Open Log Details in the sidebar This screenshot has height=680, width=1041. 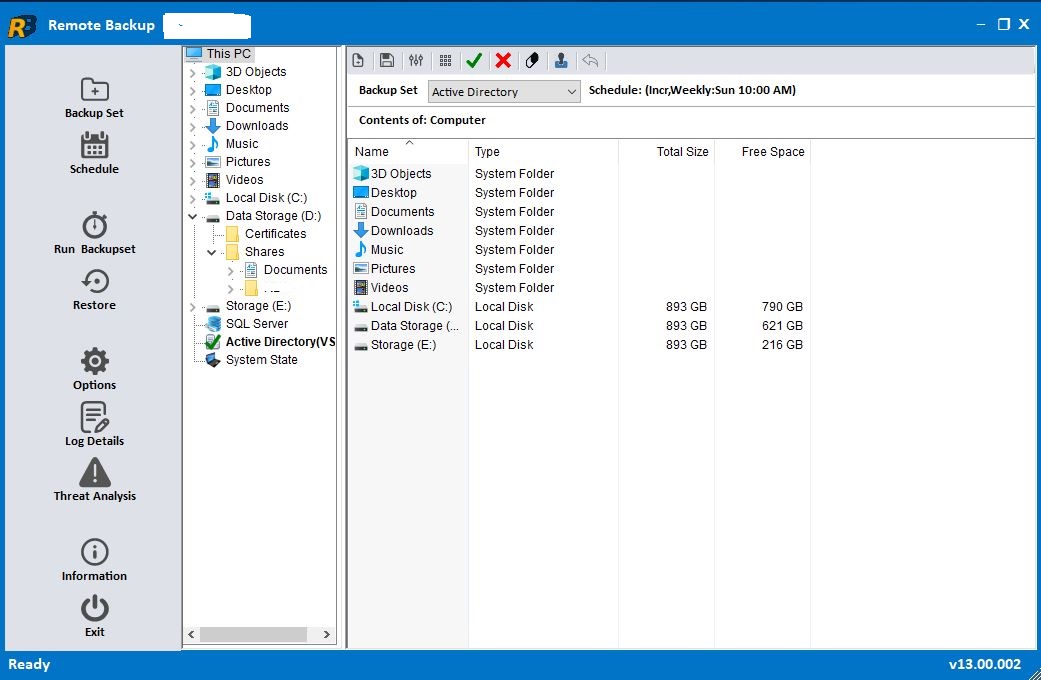click(x=94, y=425)
